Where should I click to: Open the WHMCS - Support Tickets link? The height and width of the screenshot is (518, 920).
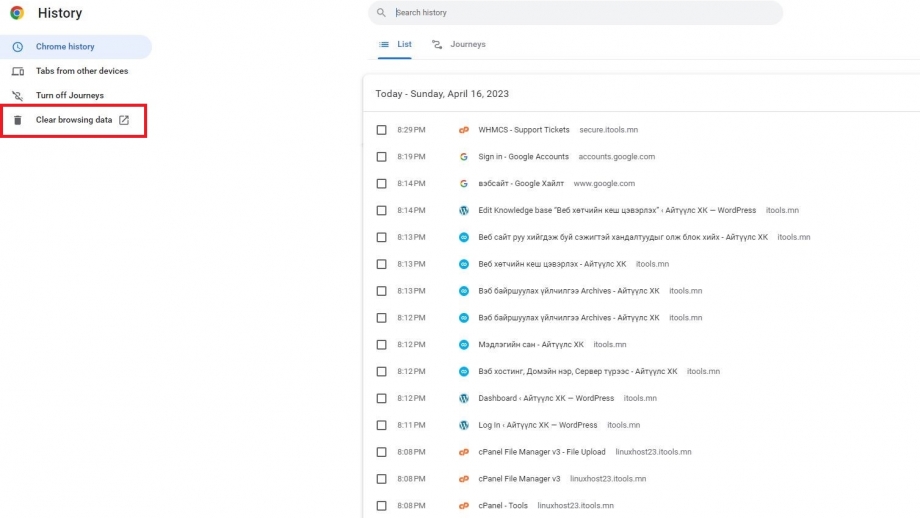point(523,130)
